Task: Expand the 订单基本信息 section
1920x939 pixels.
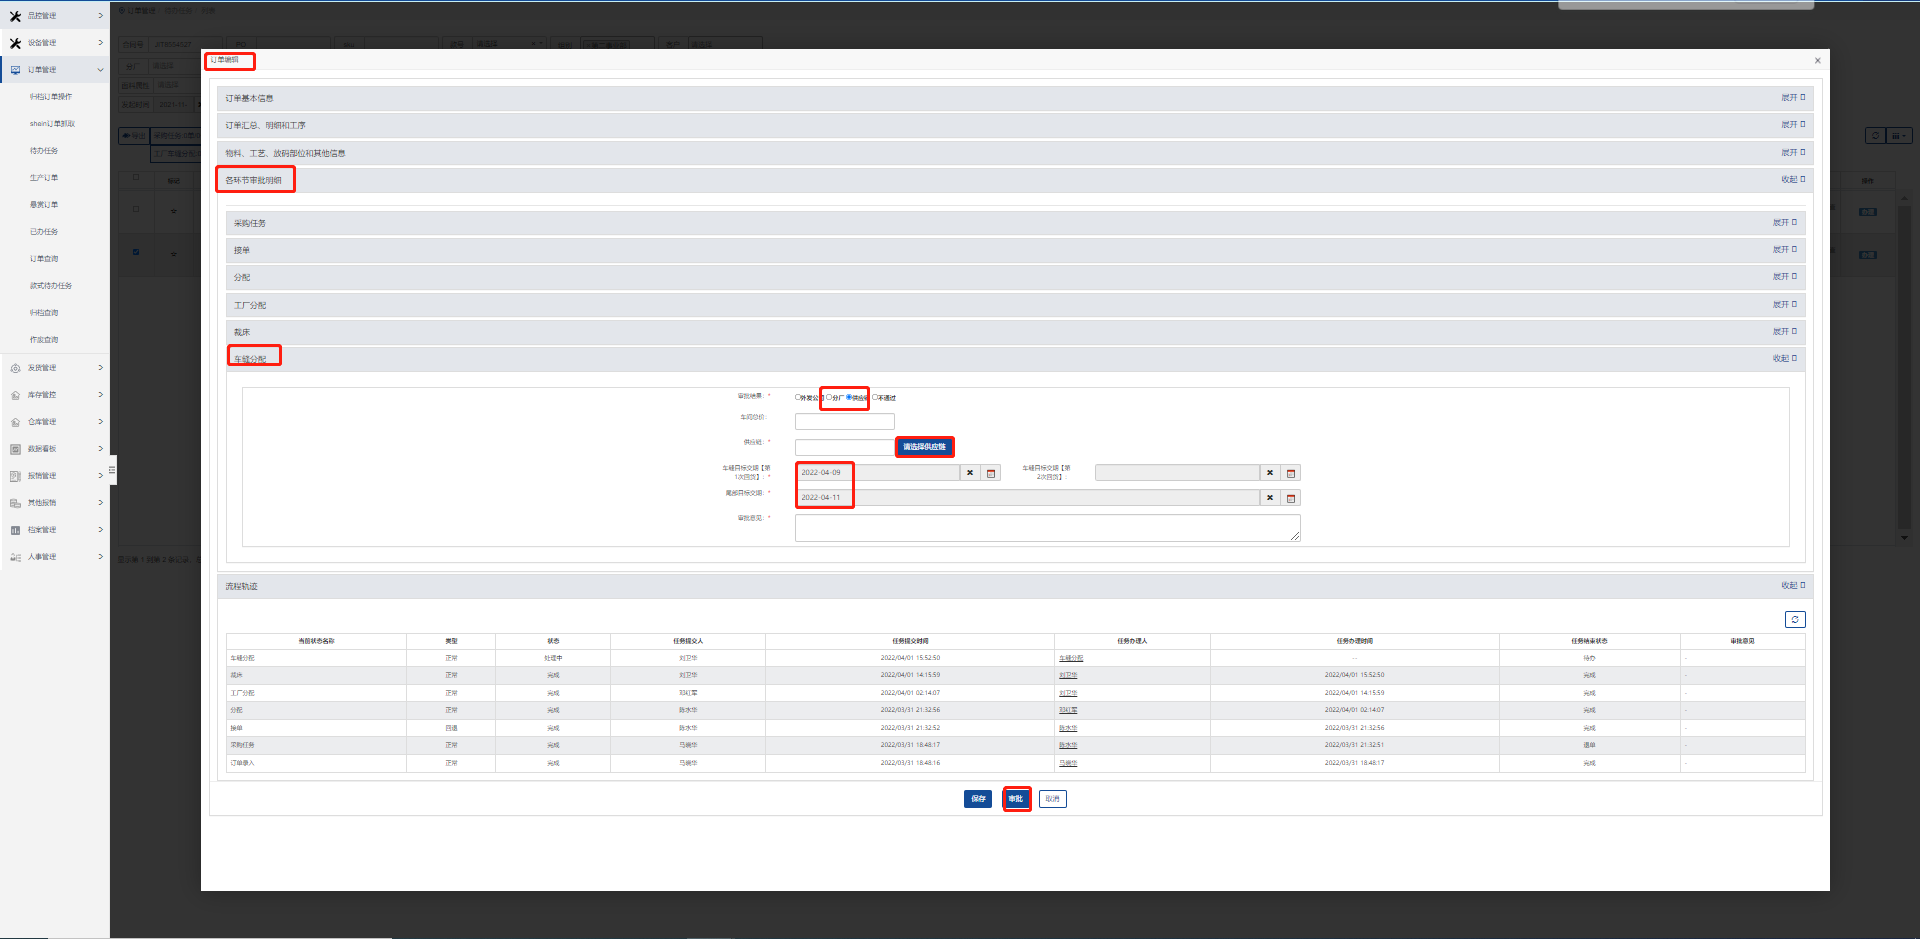Action: coord(1792,98)
